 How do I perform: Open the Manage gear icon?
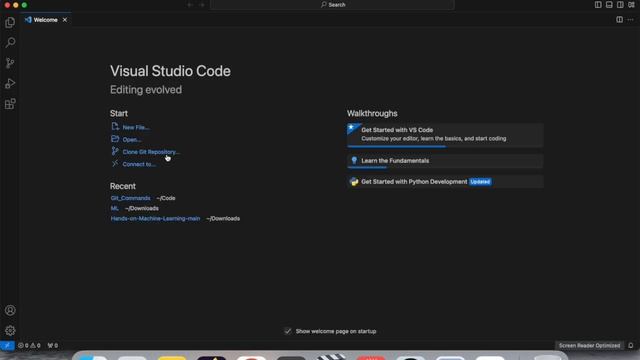[10, 330]
